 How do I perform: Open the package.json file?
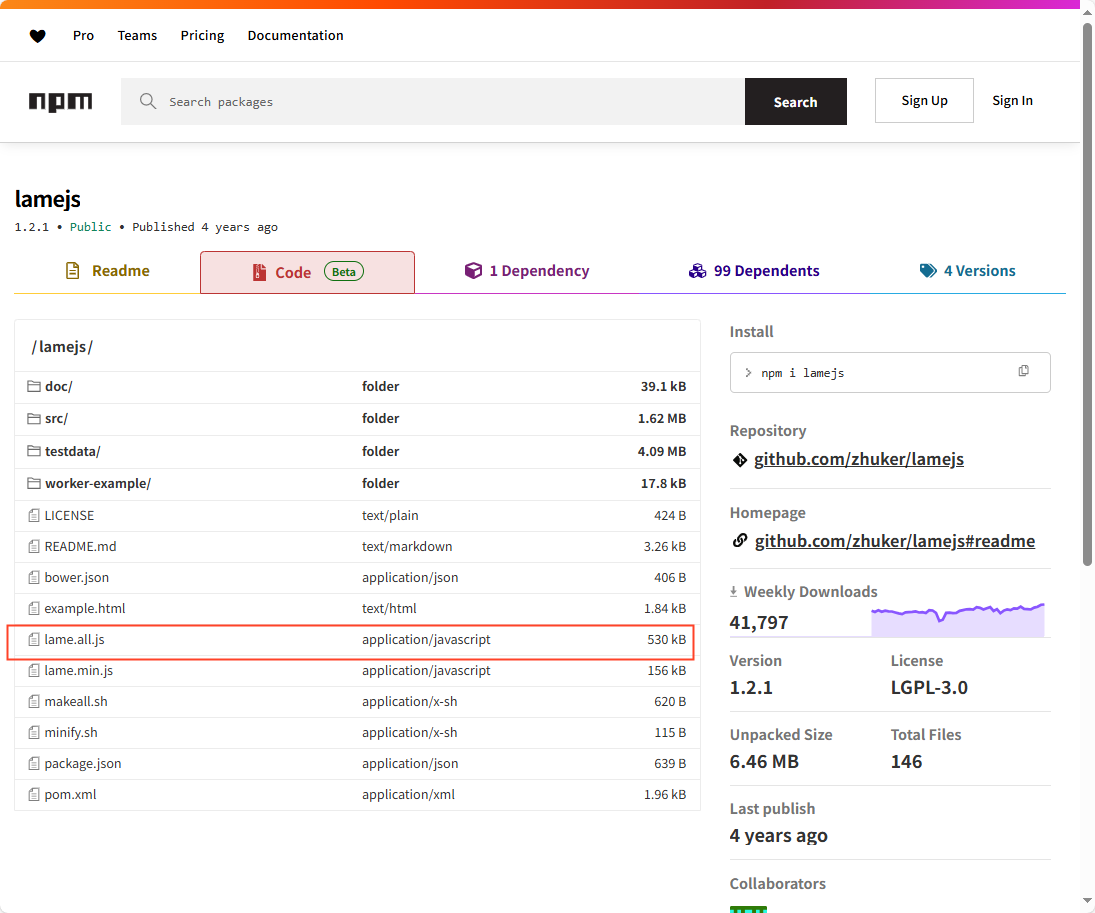[83, 764]
